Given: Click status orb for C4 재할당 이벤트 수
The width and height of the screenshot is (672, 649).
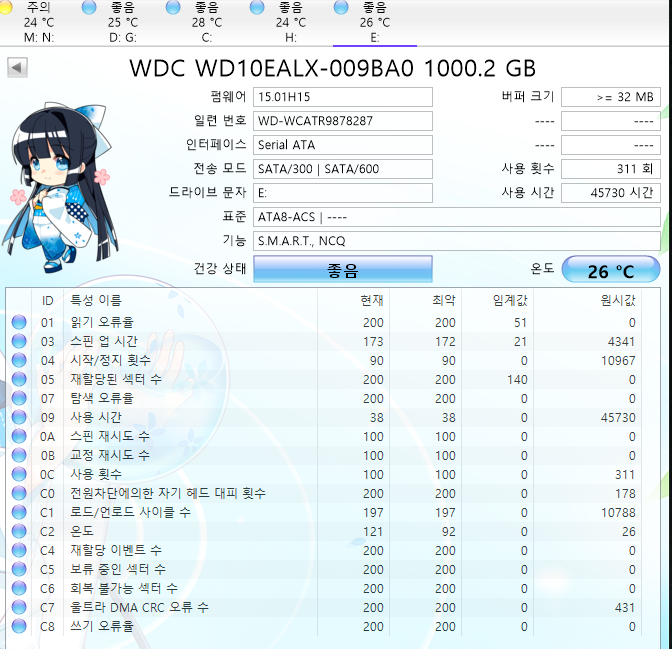Looking at the screenshot, I should tap(19, 550).
